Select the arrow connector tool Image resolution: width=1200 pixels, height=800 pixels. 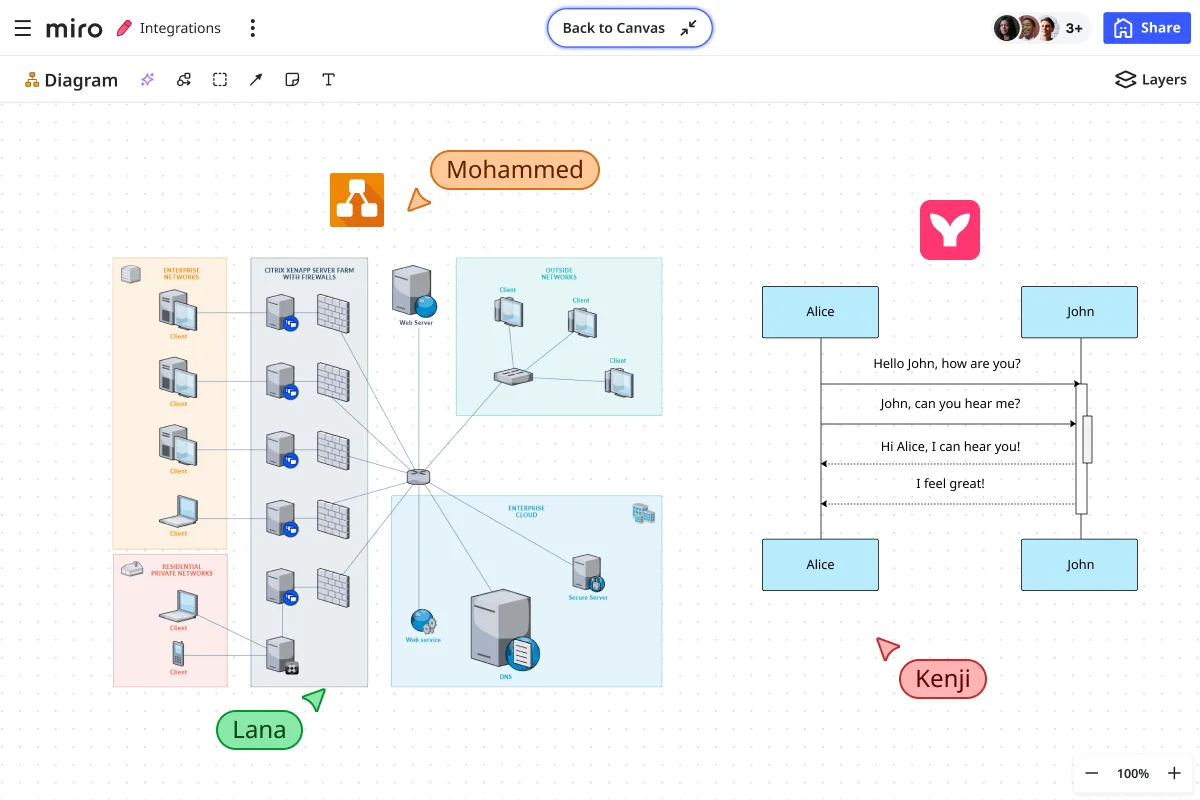256,80
